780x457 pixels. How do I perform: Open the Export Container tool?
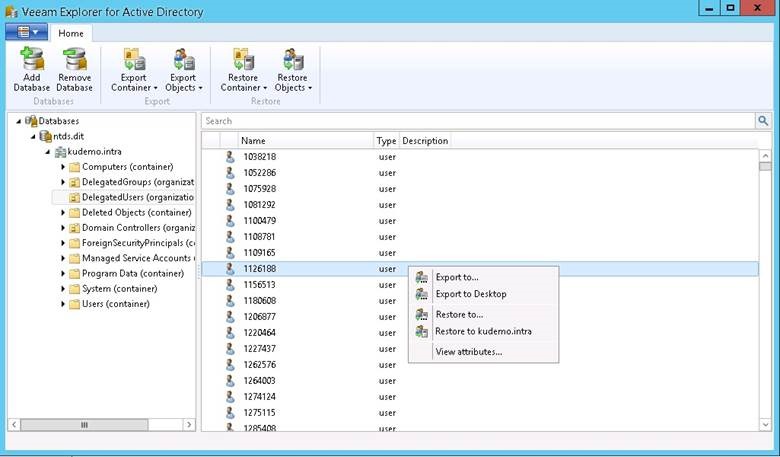(x=134, y=69)
